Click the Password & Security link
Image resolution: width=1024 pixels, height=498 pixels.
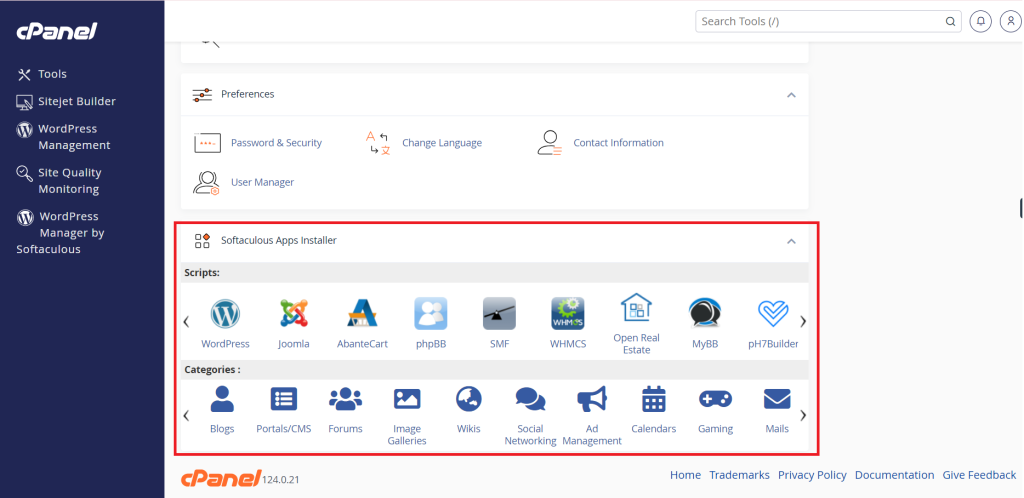276,143
